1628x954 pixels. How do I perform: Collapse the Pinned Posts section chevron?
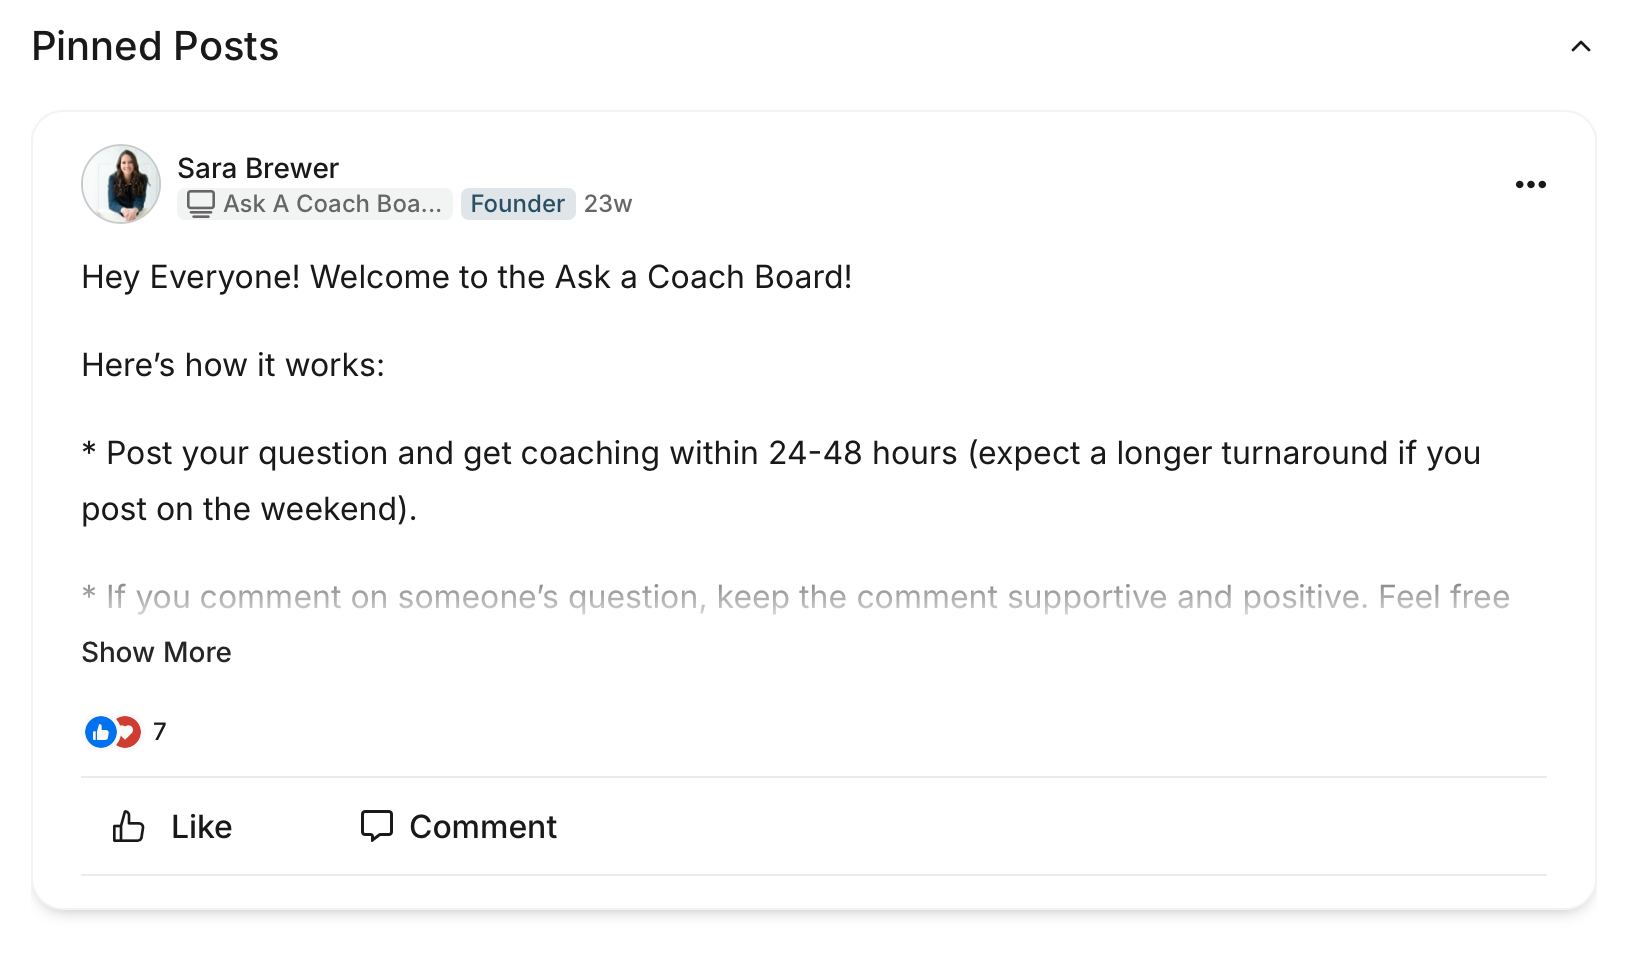(1580, 47)
